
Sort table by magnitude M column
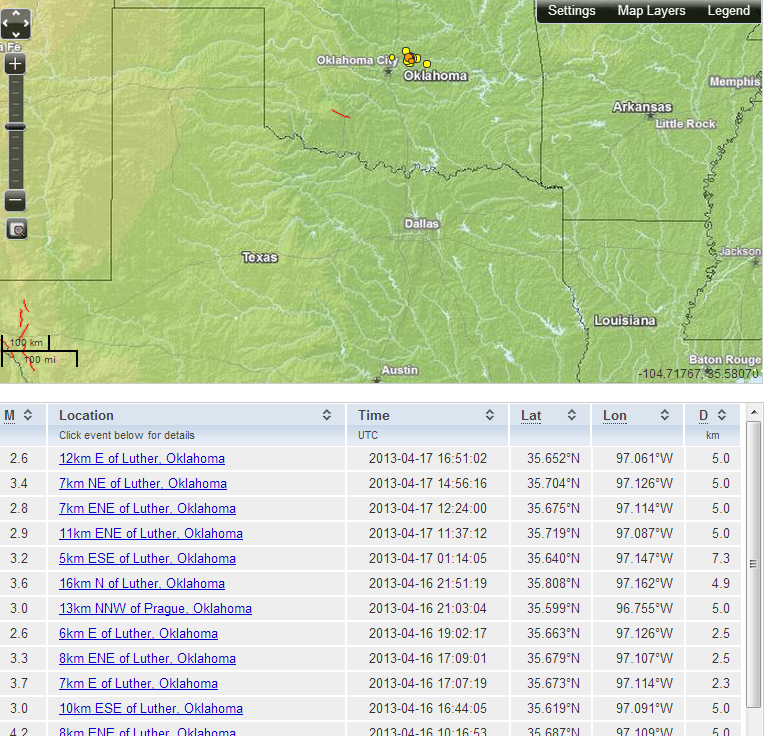coord(28,415)
